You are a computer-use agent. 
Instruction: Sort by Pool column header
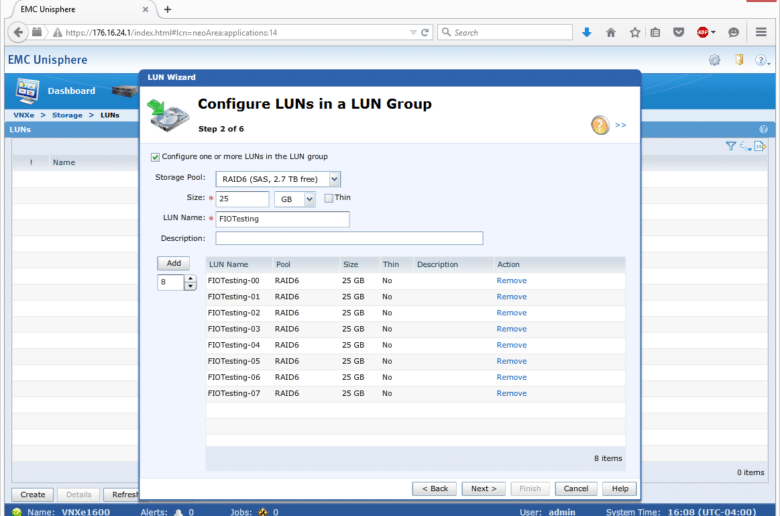pyautogui.click(x=305, y=265)
